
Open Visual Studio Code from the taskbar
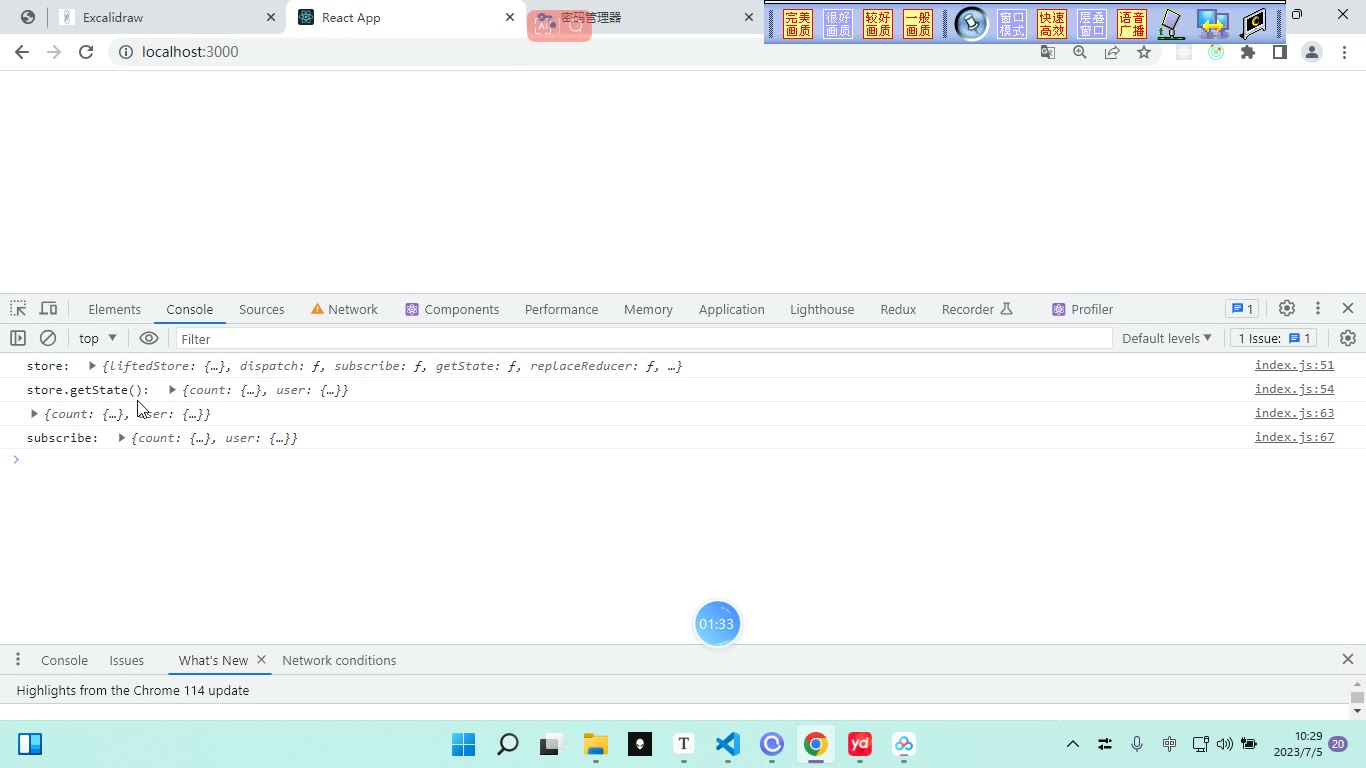[x=728, y=744]
